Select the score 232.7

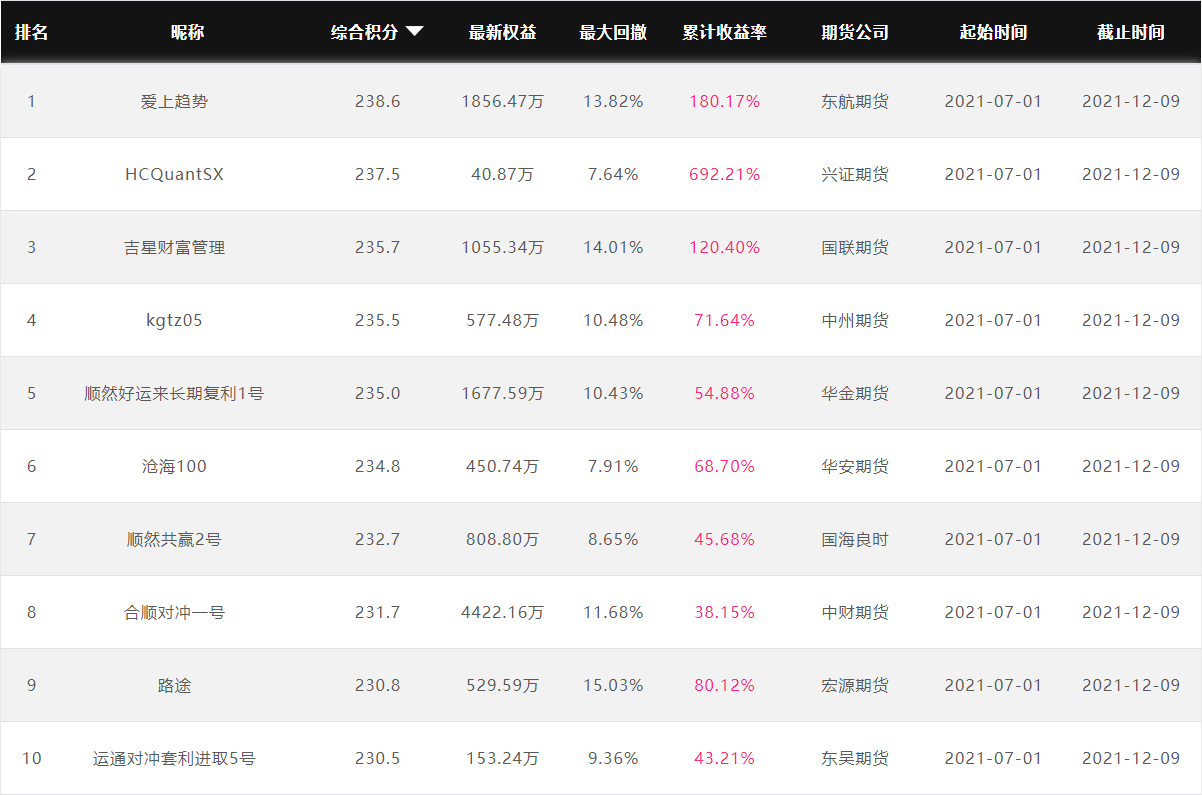[x=378, y=539]
